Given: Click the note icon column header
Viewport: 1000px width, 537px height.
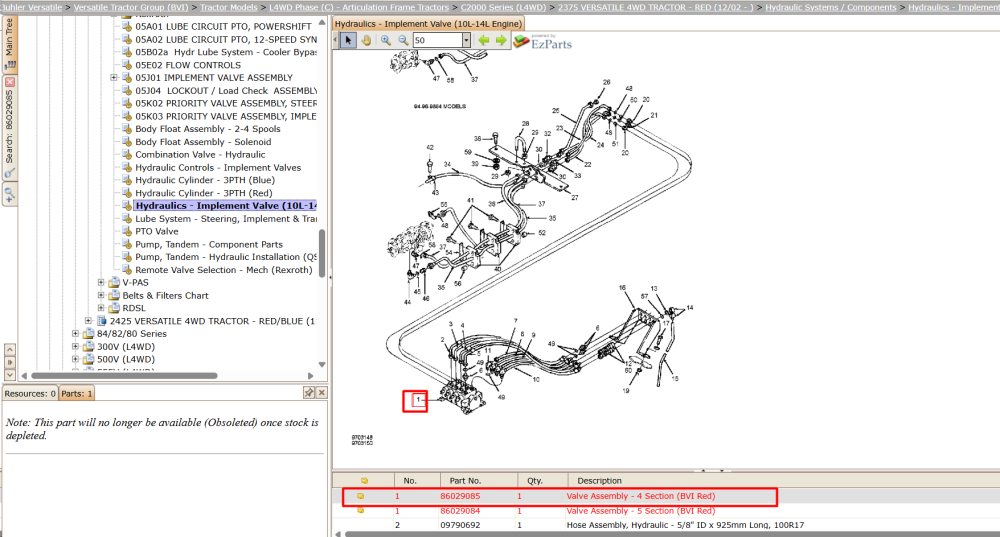Looking at the screenshot, I should (364, 480).
